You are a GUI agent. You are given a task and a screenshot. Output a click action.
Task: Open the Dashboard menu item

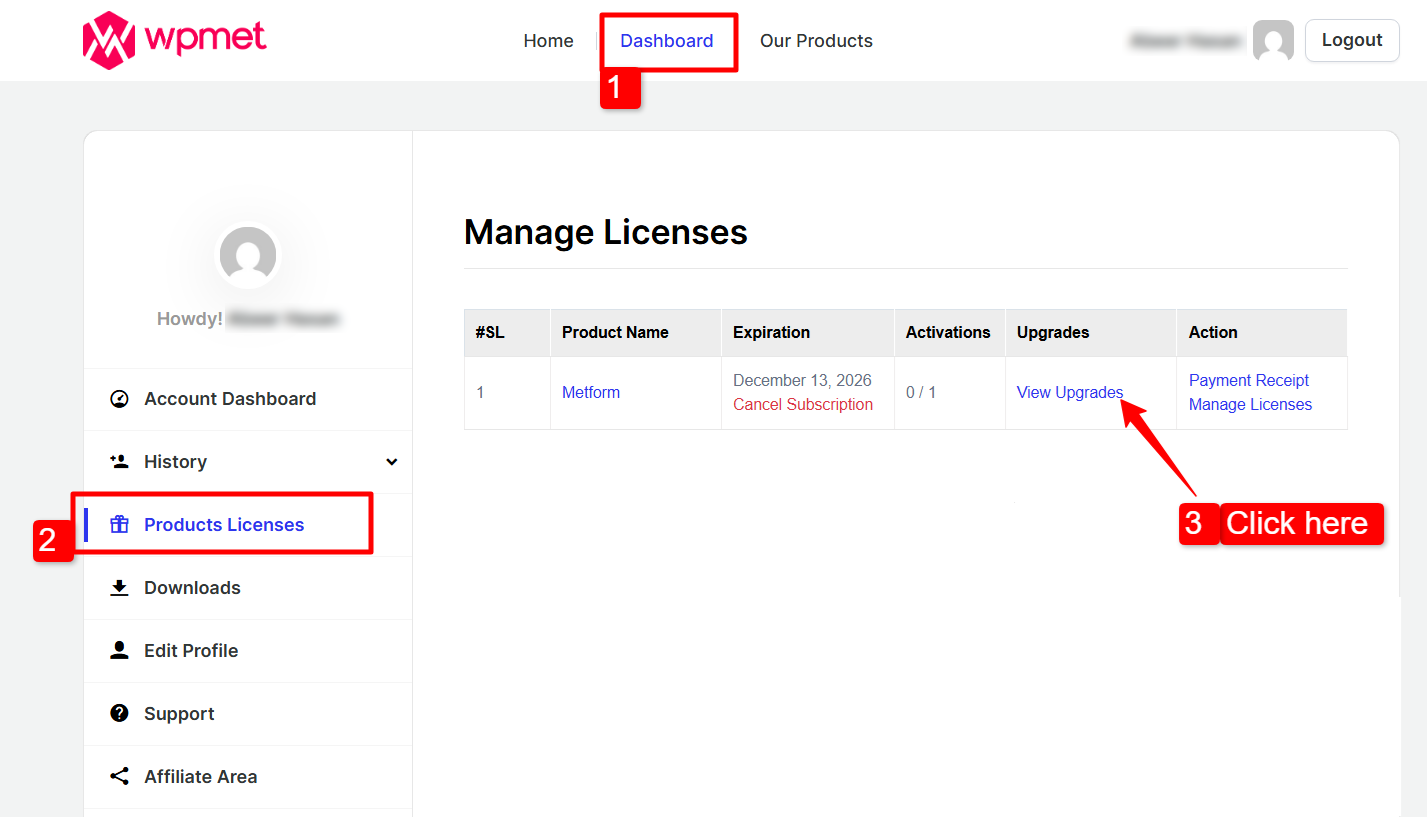[666, 41]
